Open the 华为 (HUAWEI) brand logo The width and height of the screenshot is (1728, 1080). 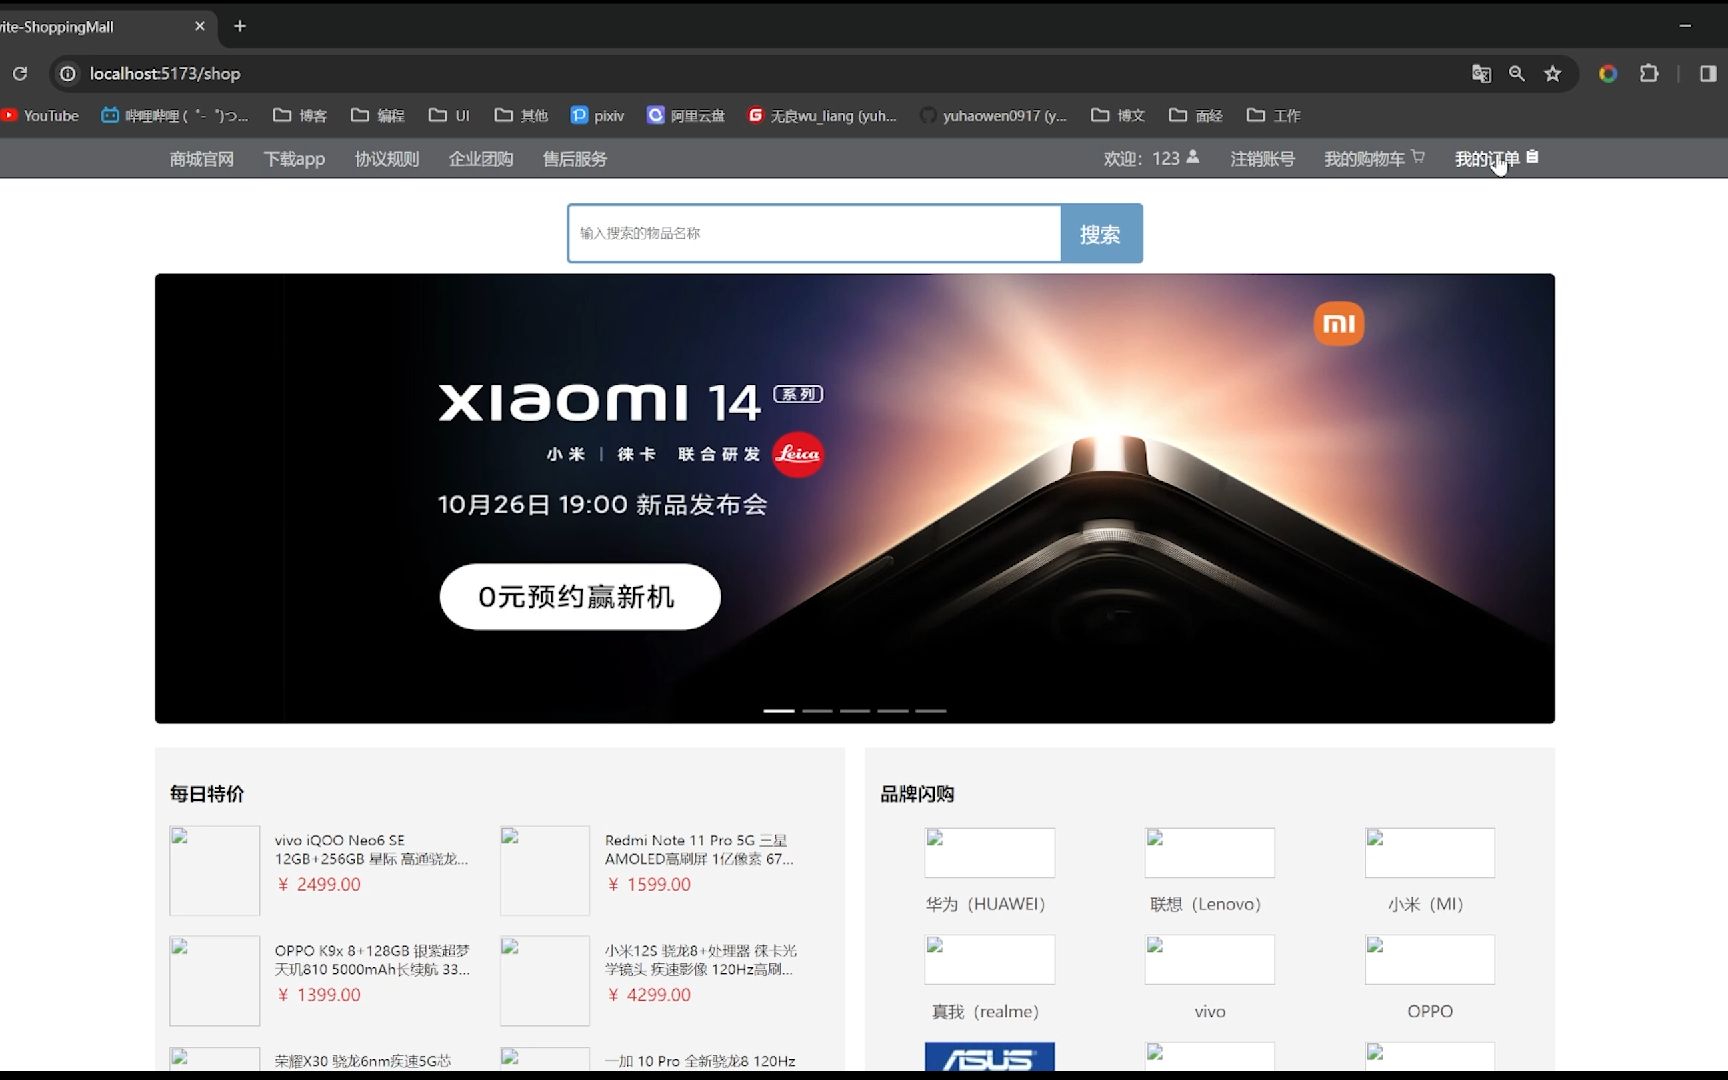(990, 853)
